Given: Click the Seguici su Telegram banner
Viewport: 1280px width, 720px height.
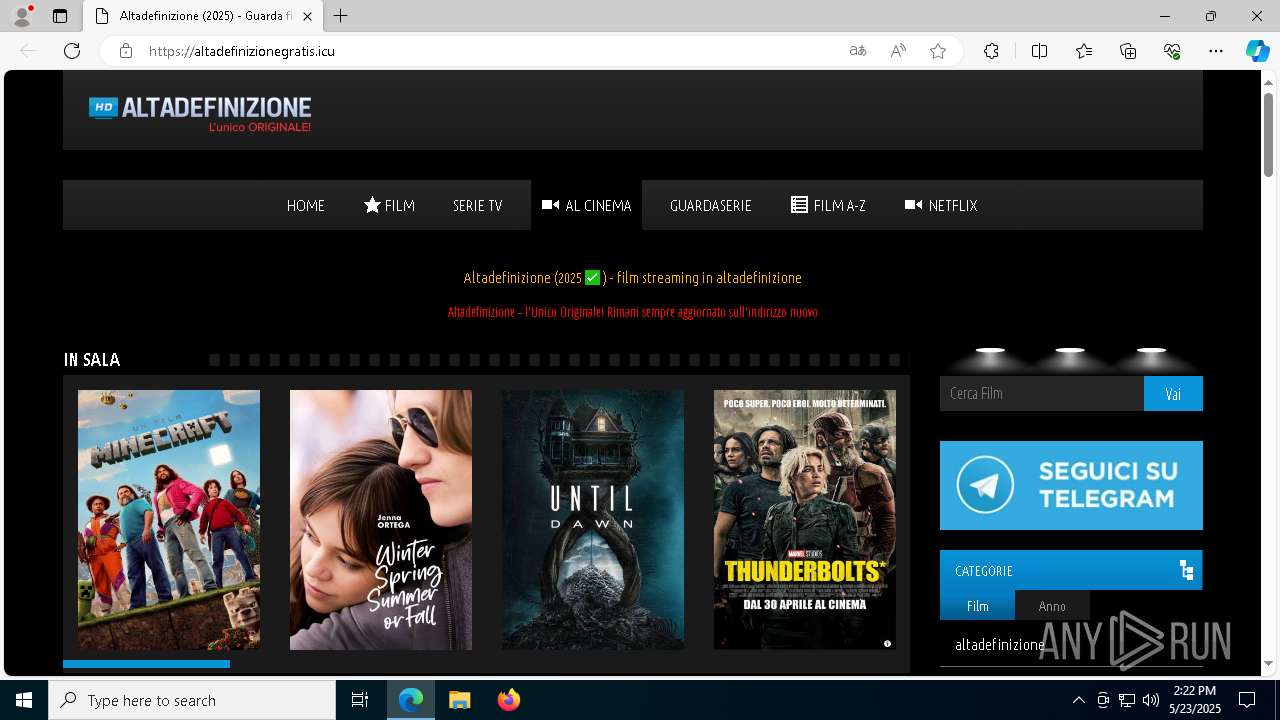Looking at the screenshot, I should point(1071,485).
